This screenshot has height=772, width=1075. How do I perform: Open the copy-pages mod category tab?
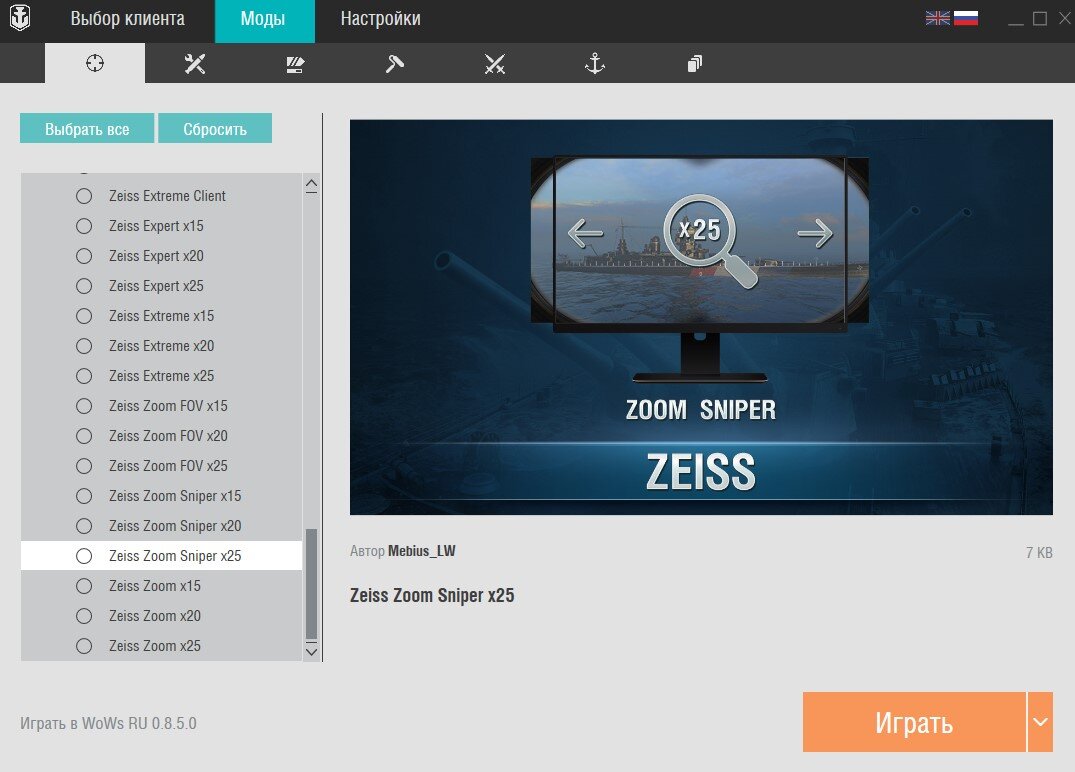(x=694, y=64)
